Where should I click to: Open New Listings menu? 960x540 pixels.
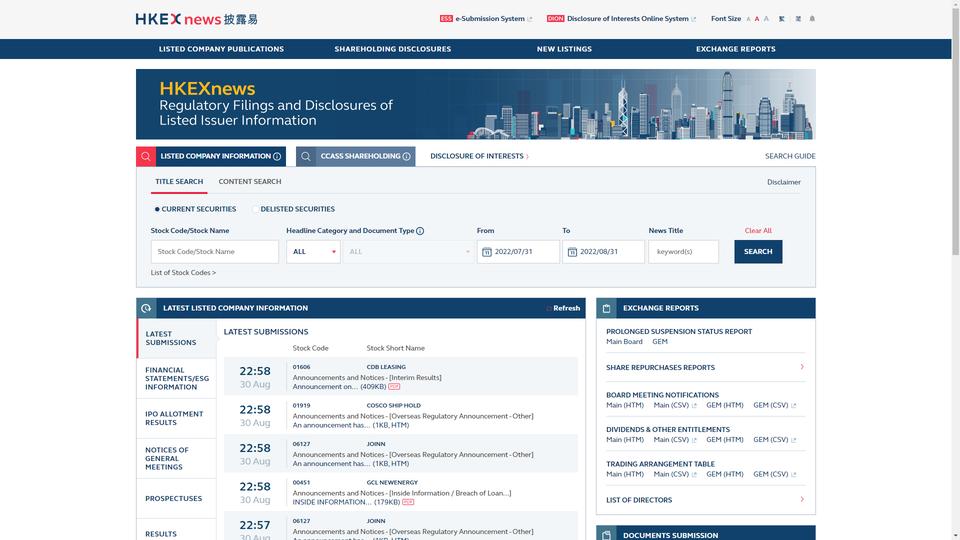point(564,49)
